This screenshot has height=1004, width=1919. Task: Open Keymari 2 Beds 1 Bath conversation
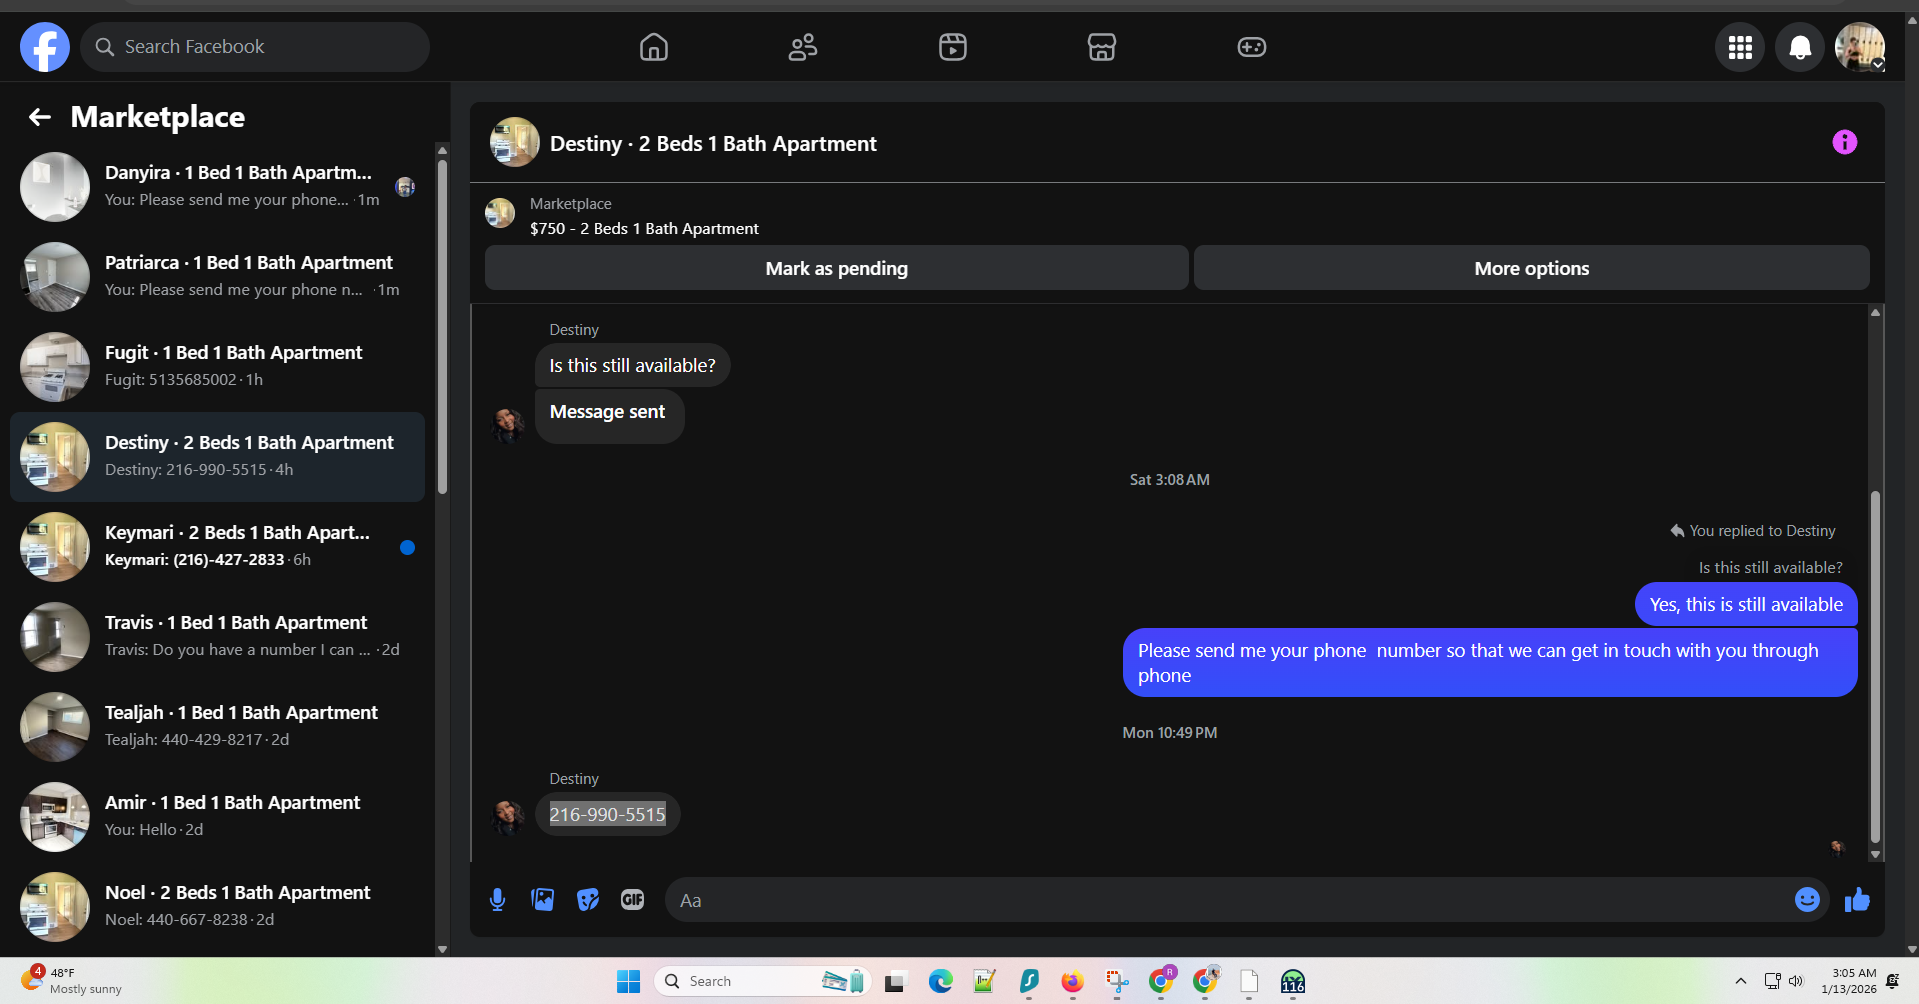coord(217,547)
